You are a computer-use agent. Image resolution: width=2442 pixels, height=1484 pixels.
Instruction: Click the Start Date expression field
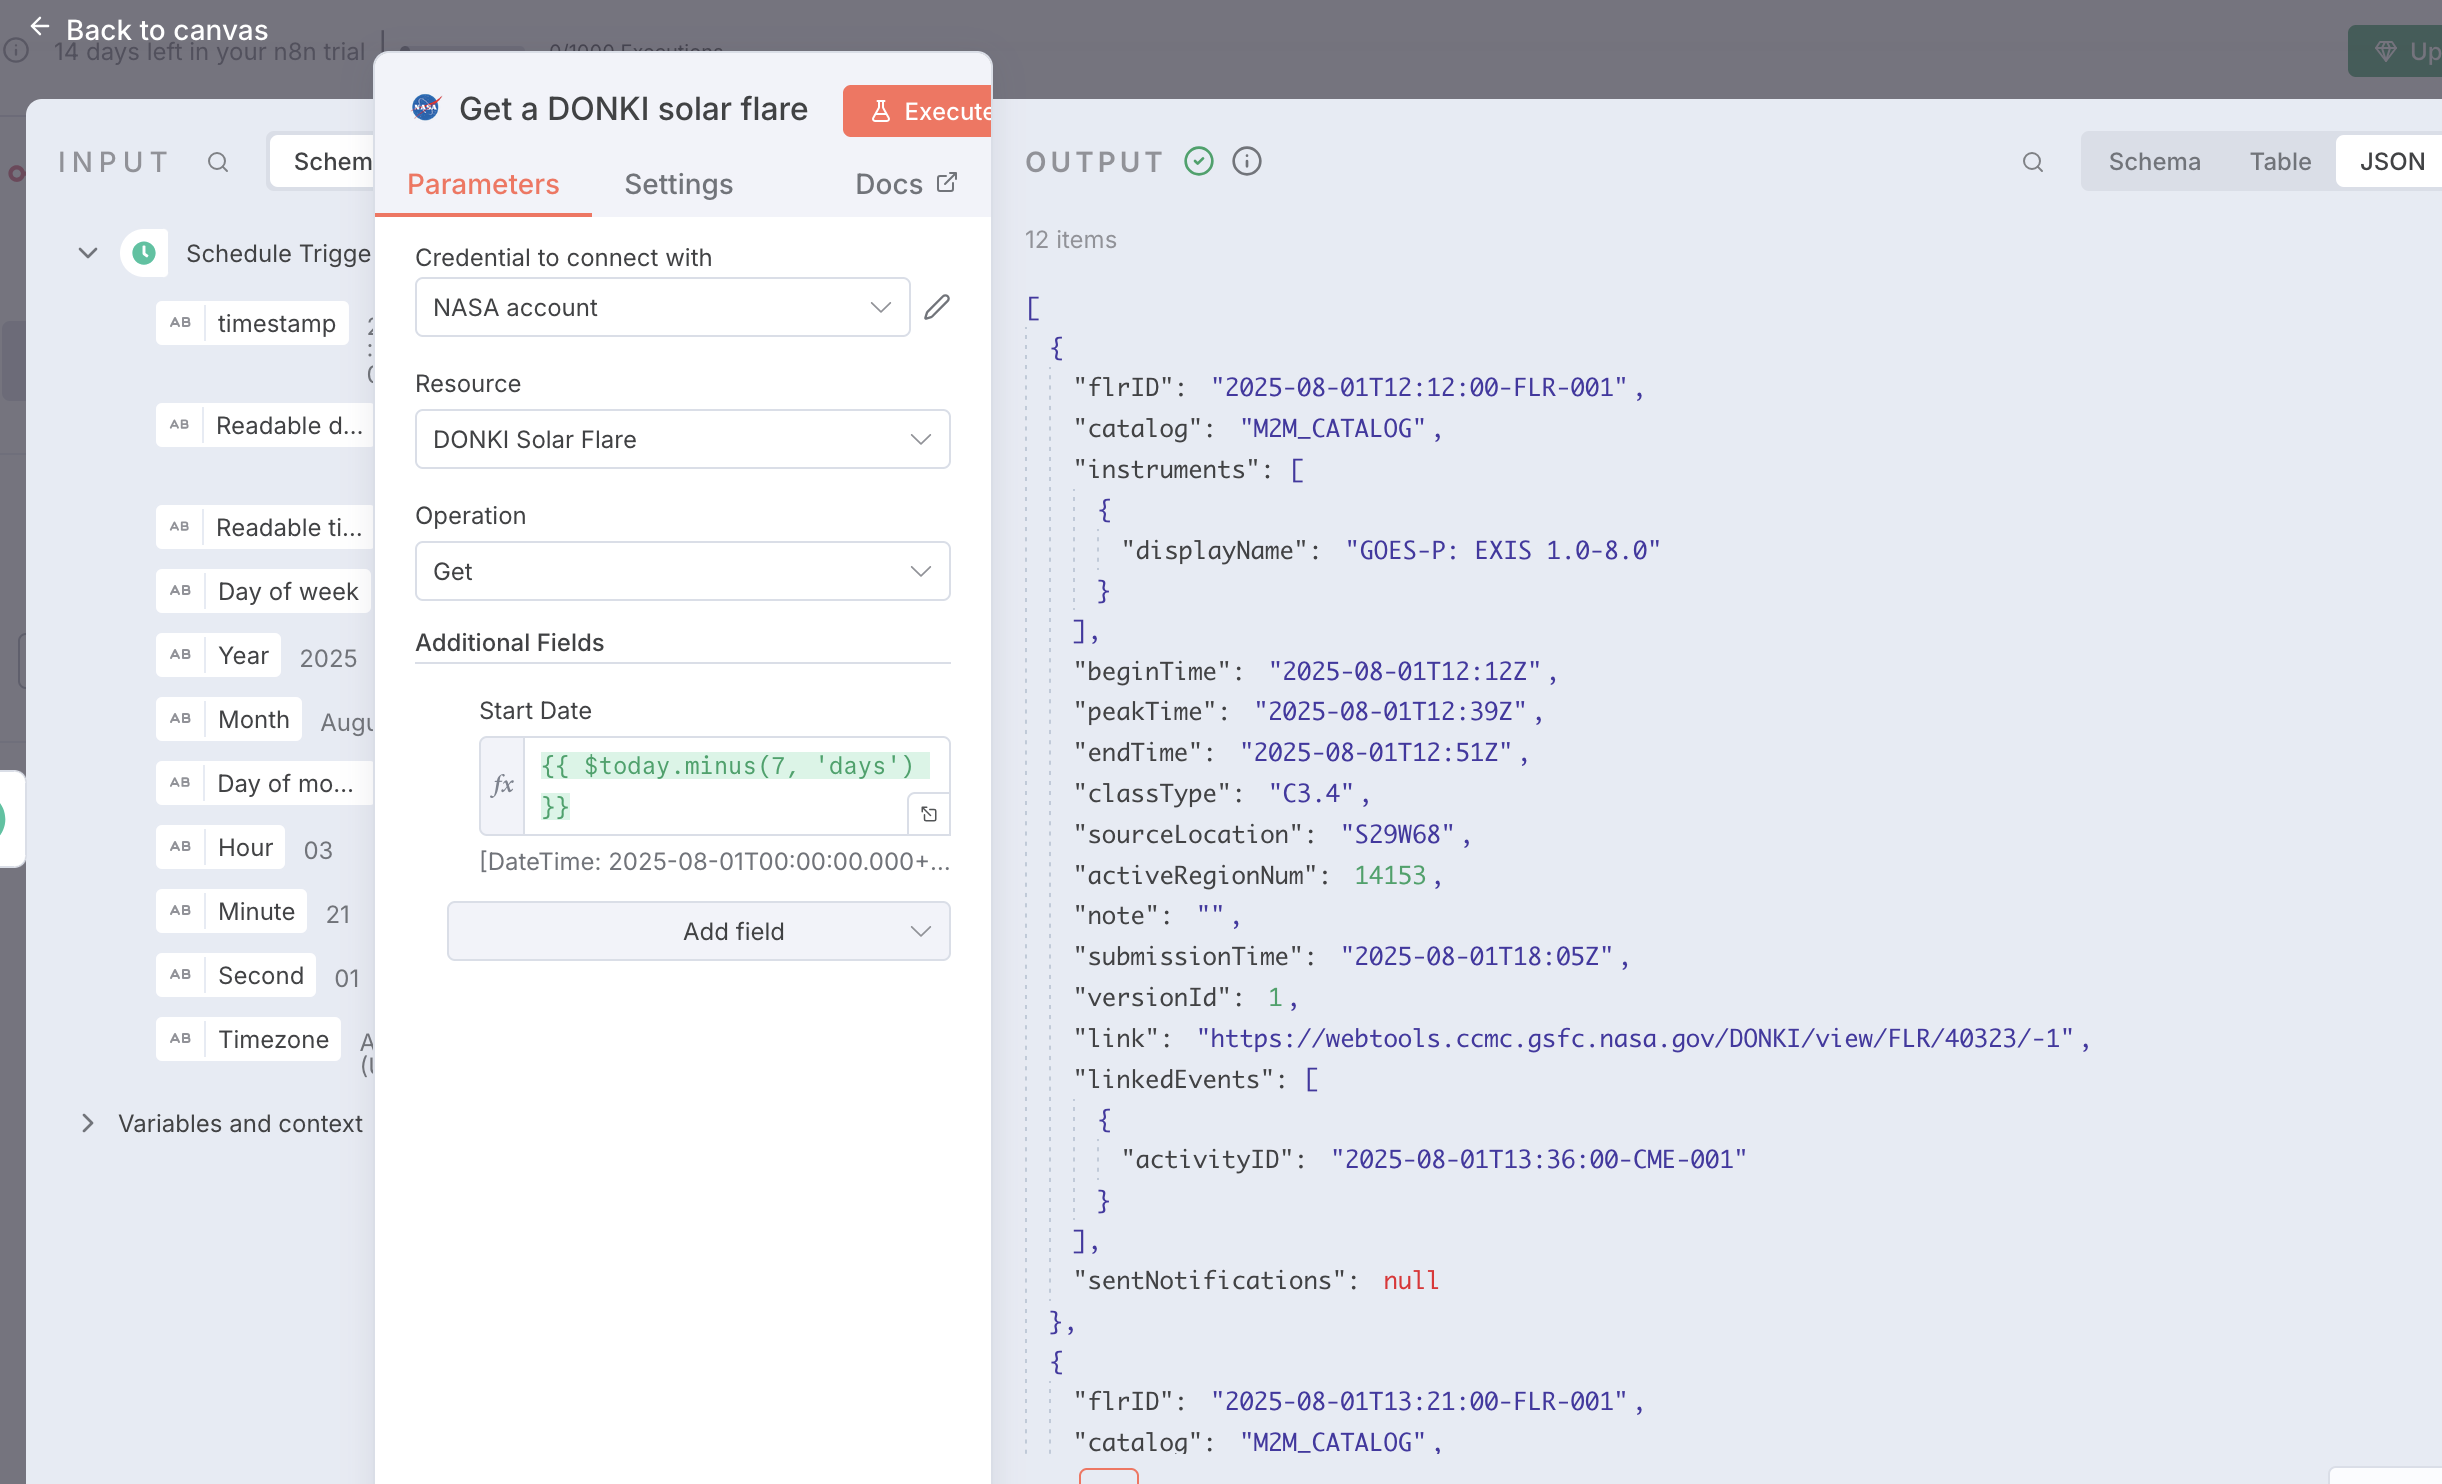pyautogui.click(x=715, y=785)
